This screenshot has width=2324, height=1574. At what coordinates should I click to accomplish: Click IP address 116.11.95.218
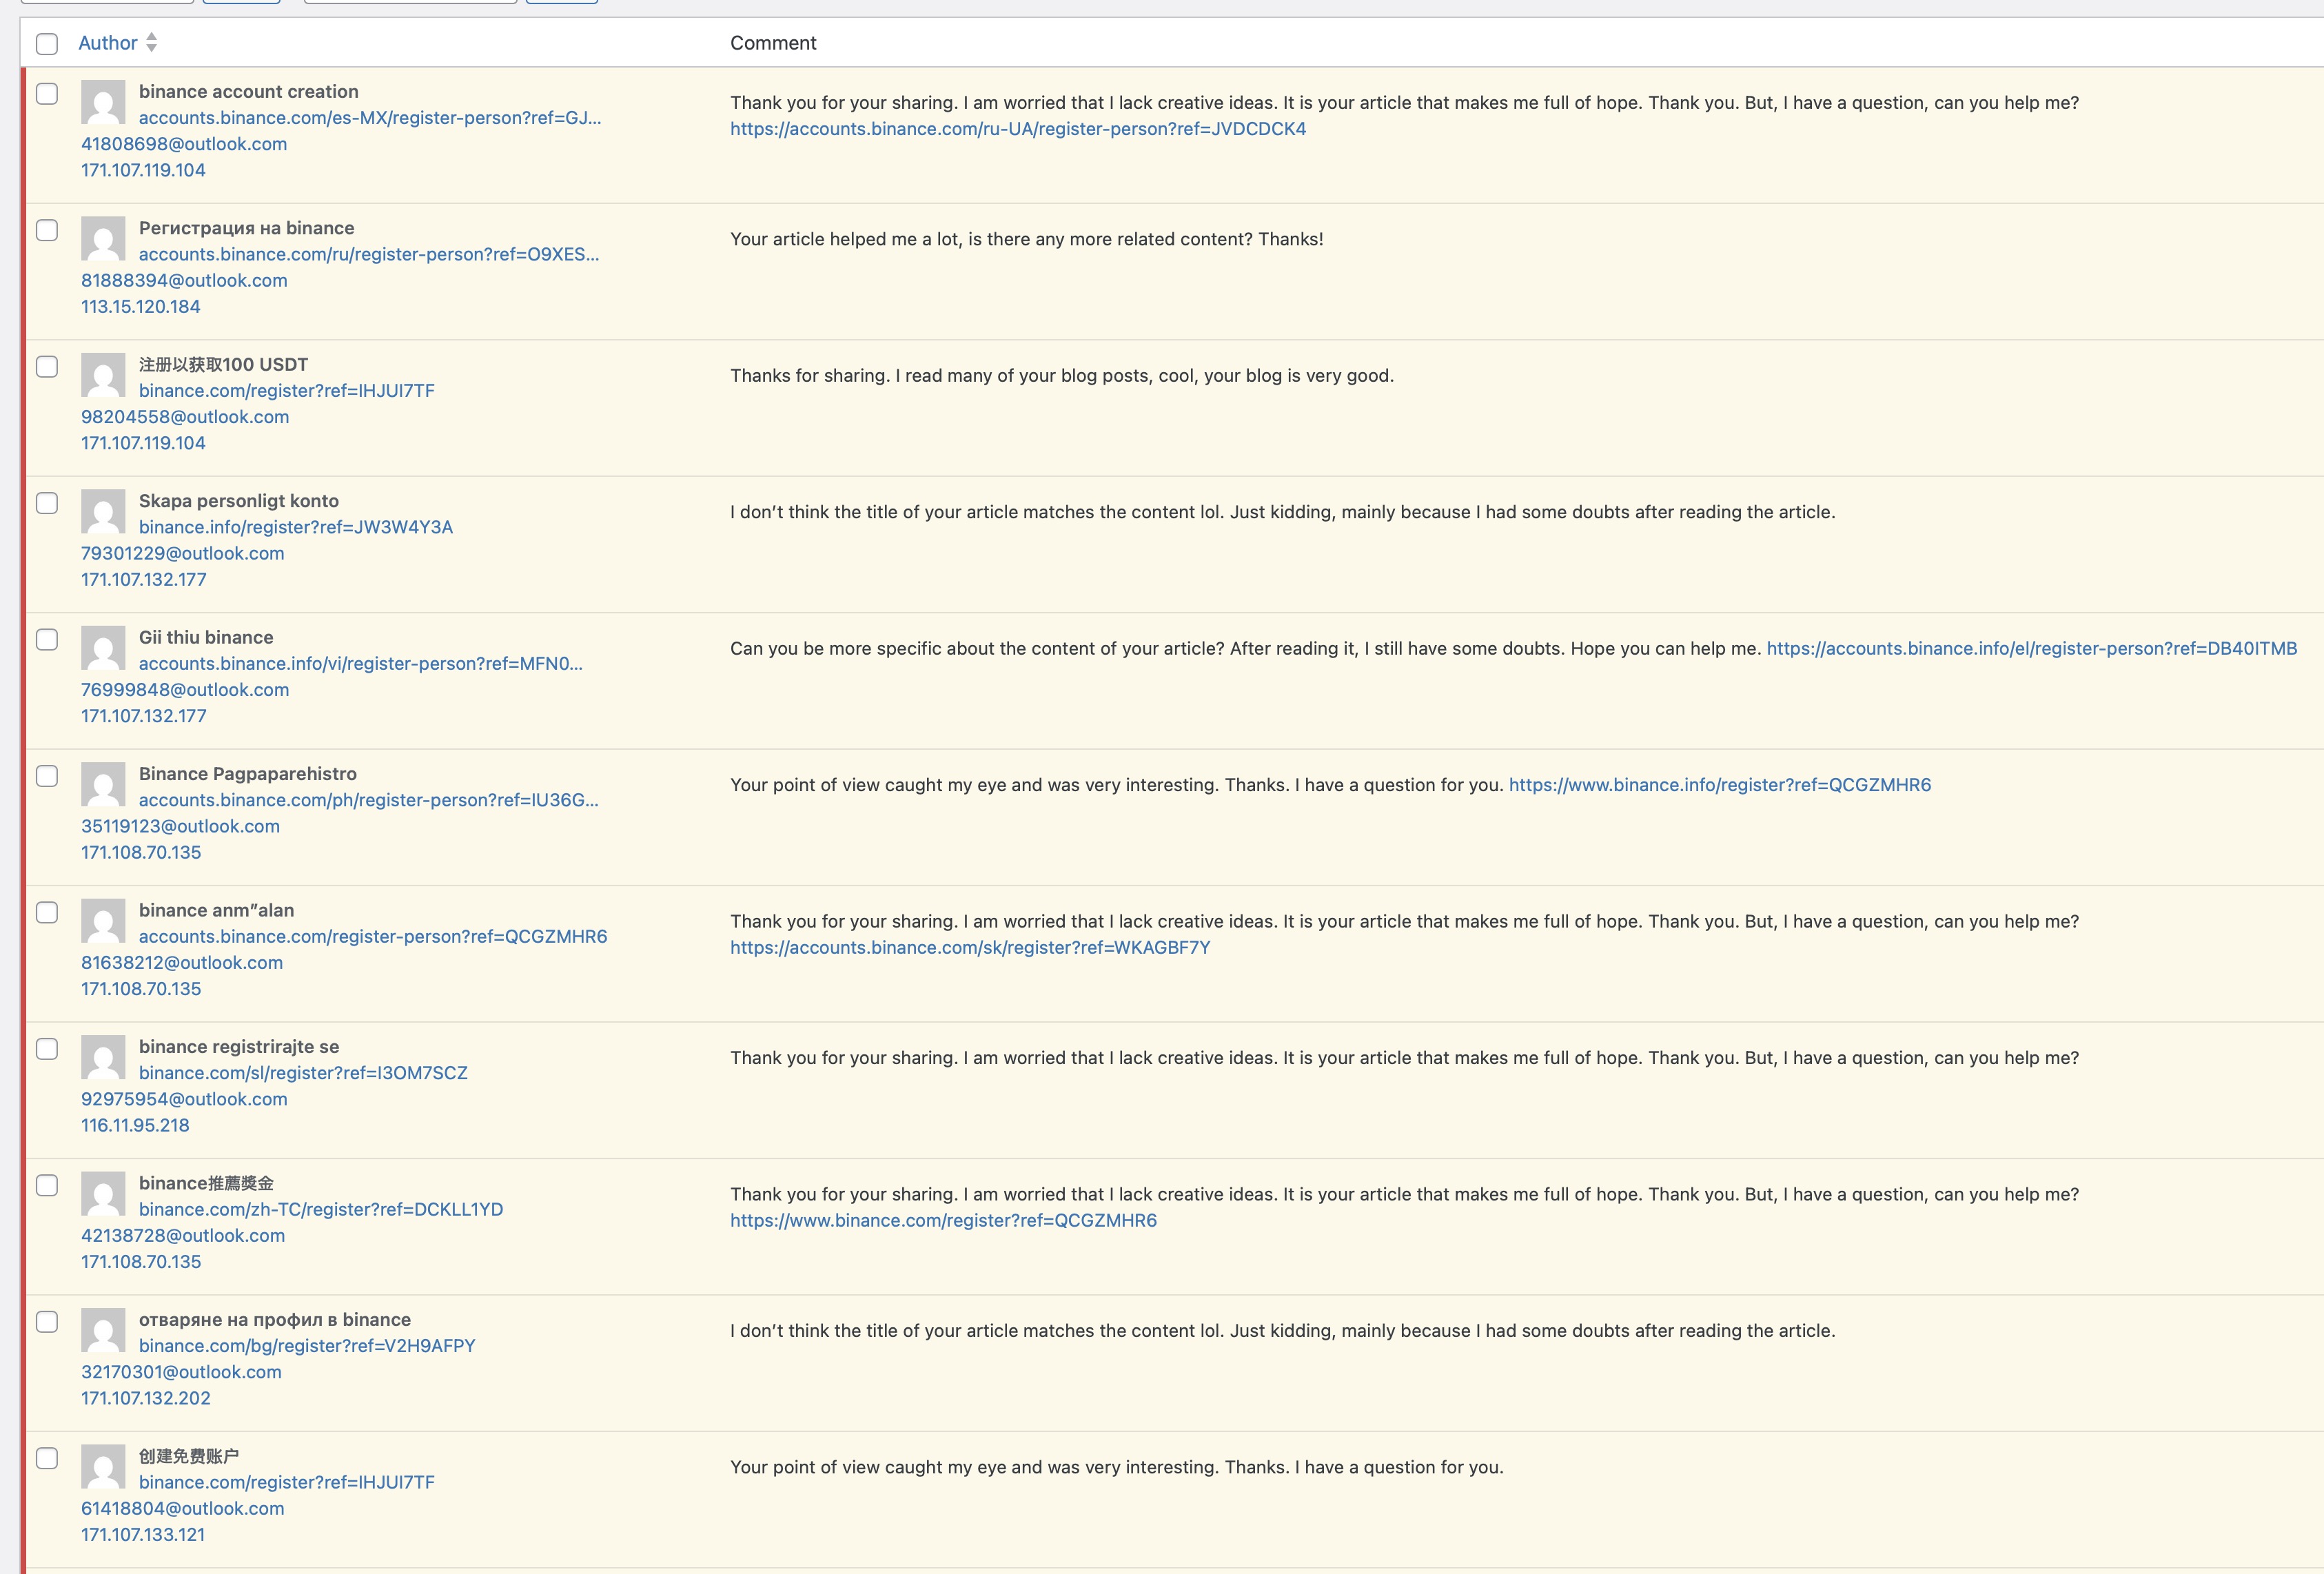point(135,1125)
